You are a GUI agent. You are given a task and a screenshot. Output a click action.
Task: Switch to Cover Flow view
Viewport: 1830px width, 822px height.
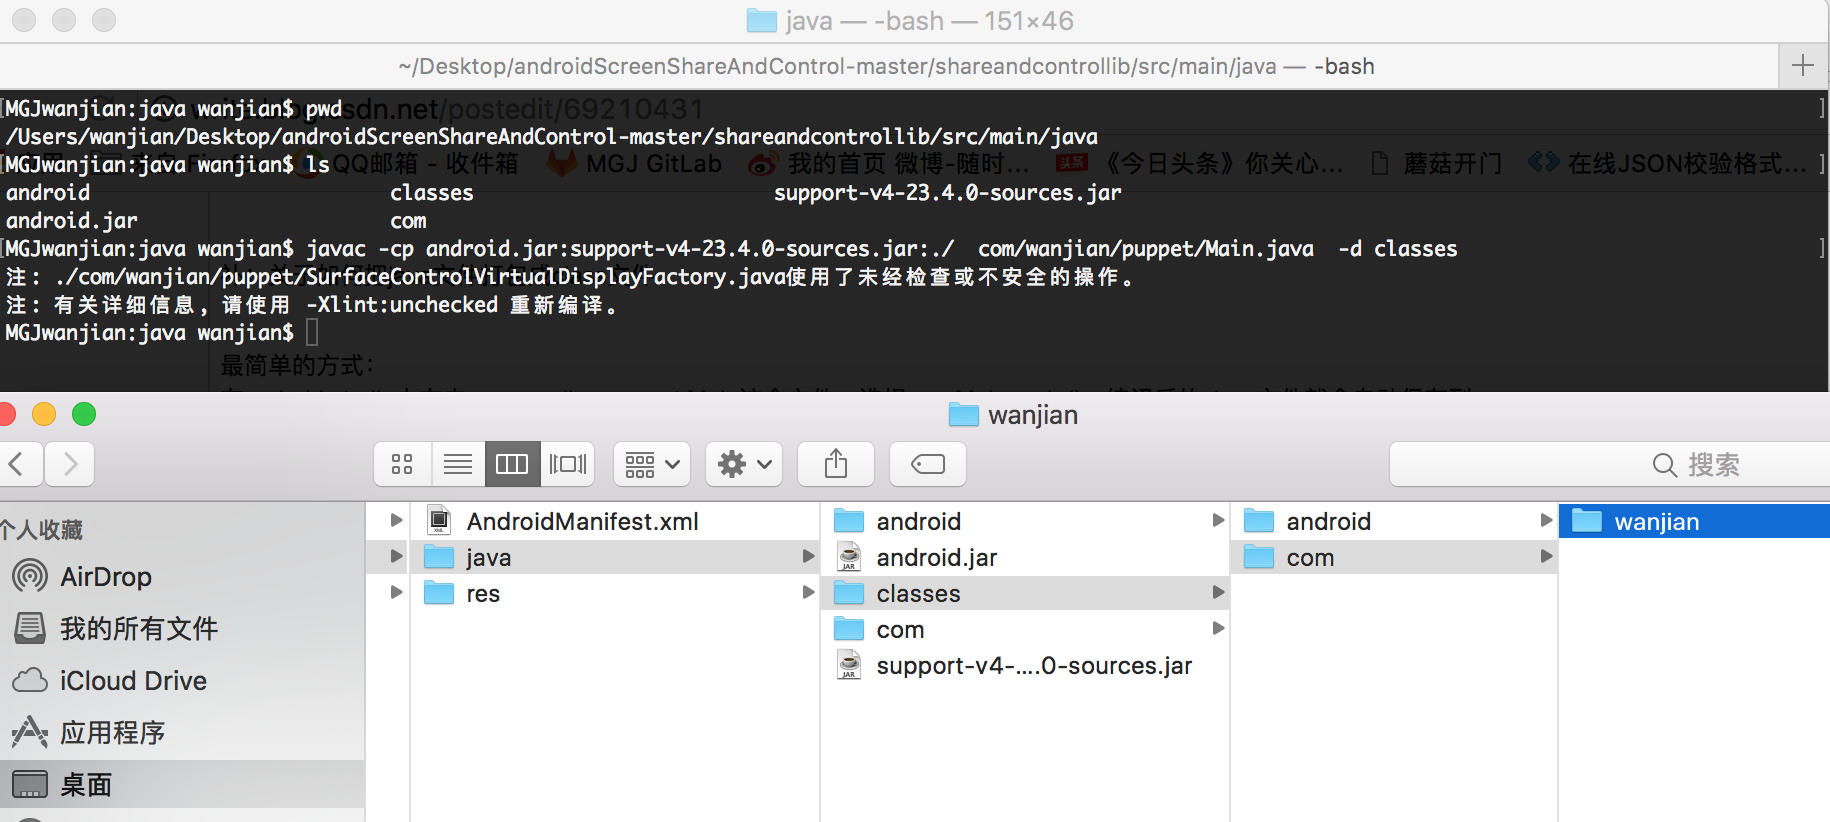pos(568,464)
